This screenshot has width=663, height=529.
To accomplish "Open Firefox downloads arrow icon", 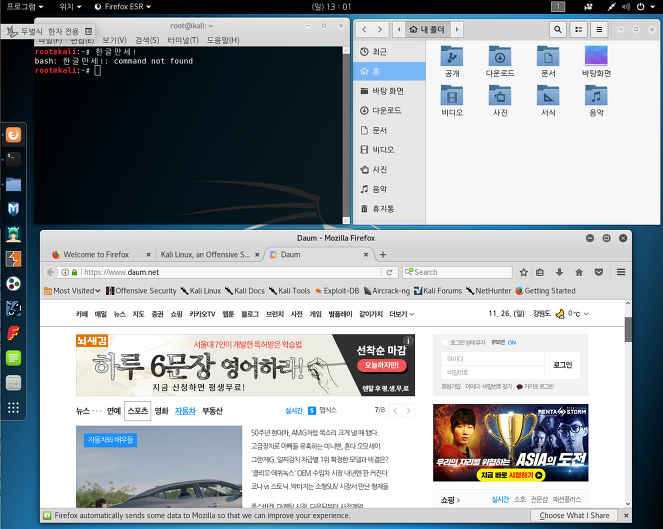I will 559,272.
